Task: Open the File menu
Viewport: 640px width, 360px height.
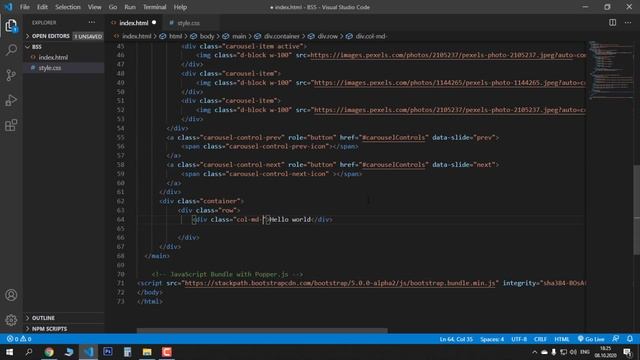Action: [x=25, y=7]
